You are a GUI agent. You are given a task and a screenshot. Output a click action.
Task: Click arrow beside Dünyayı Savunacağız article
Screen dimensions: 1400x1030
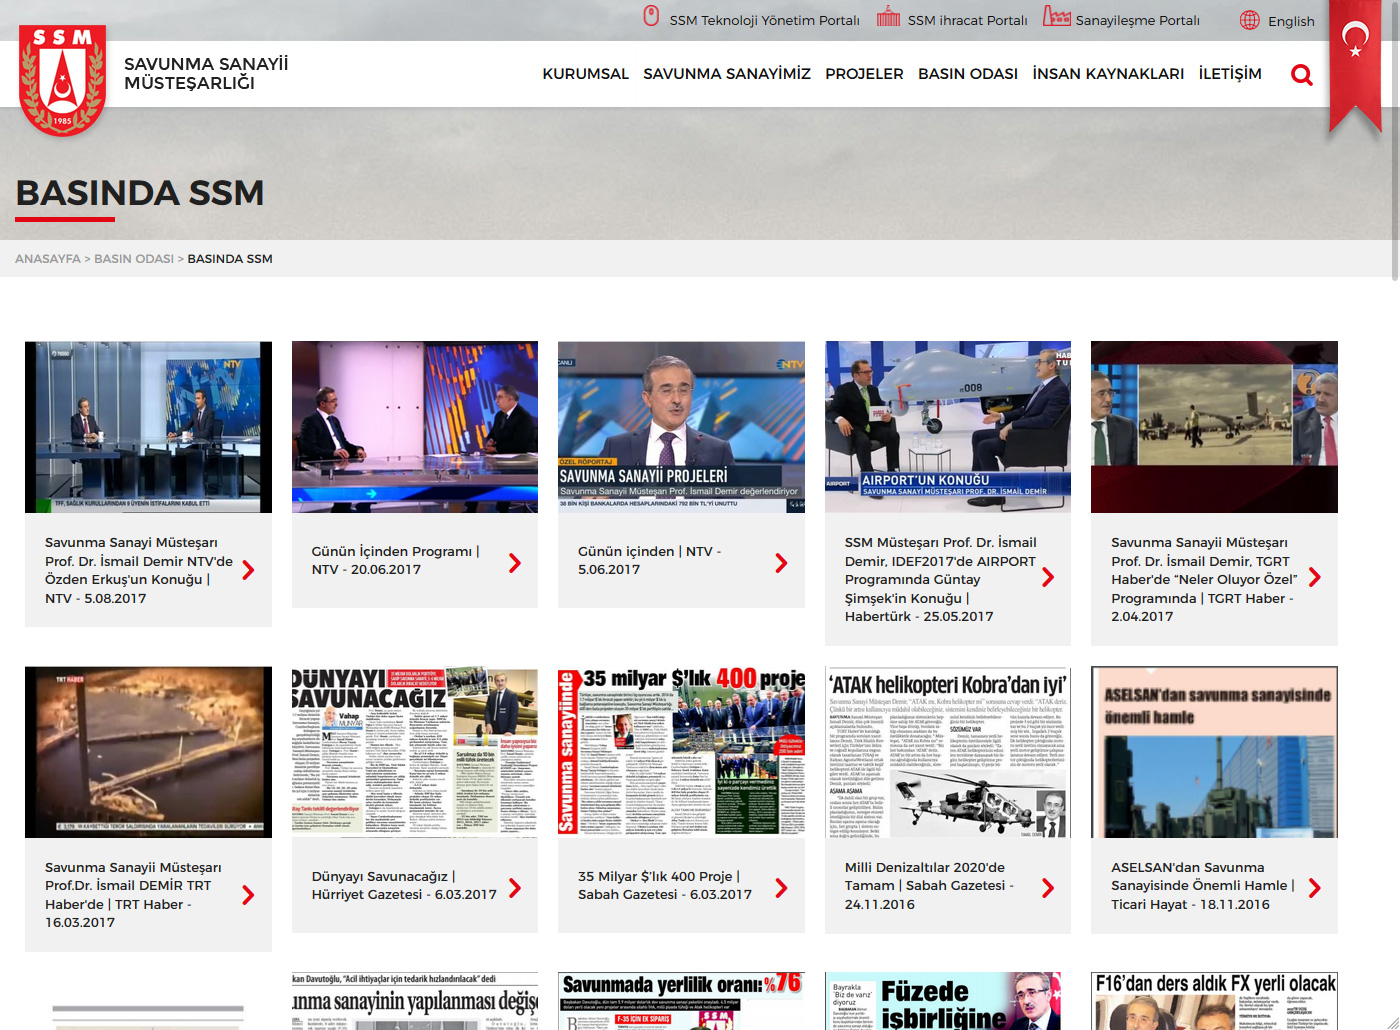pyautogui.click(x=515, y=888)
